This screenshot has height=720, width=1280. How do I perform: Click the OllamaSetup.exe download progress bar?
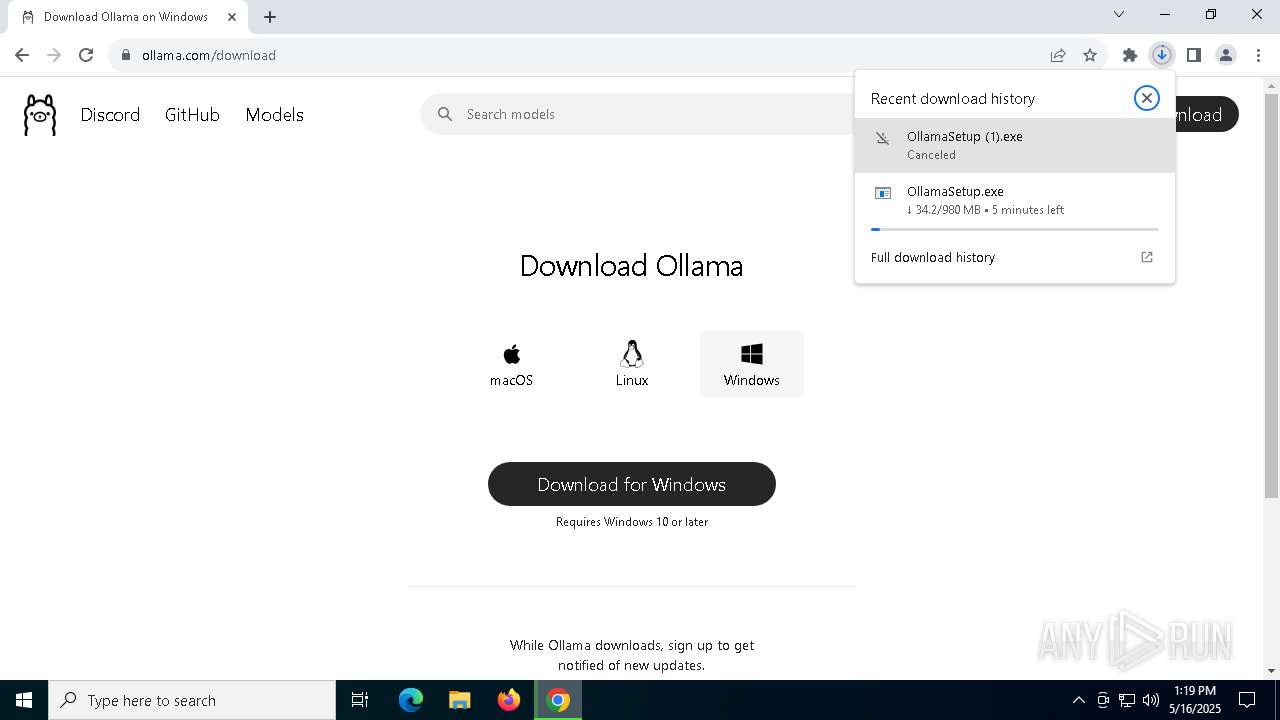(x=1015, y=229)
